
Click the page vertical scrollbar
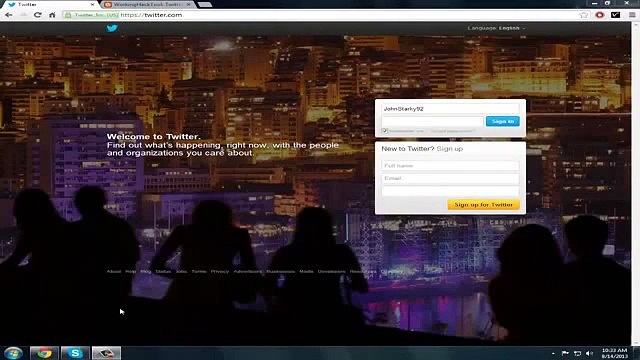(x=635, y=184)
